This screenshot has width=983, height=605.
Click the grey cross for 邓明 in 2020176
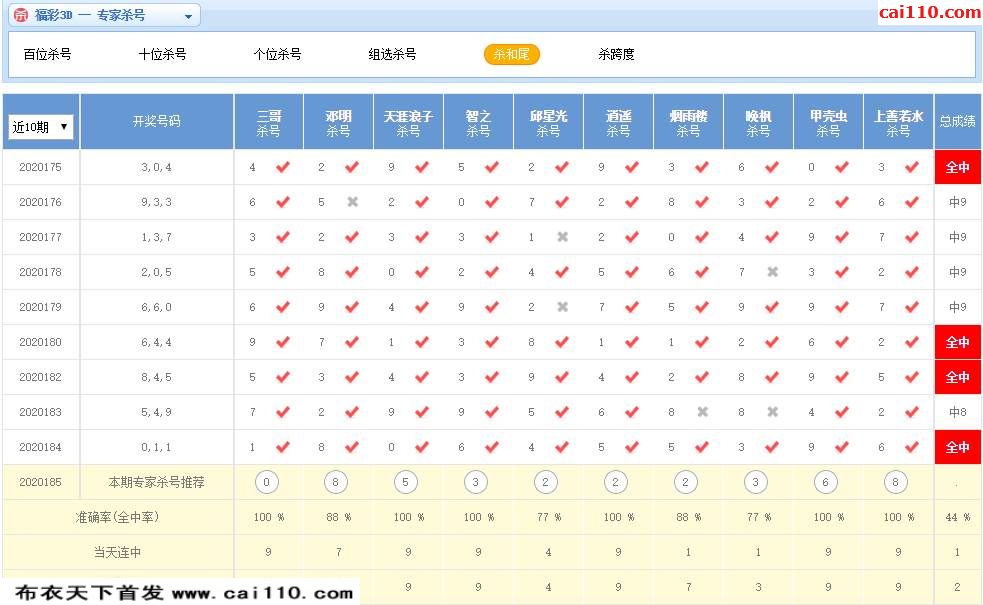353,202
